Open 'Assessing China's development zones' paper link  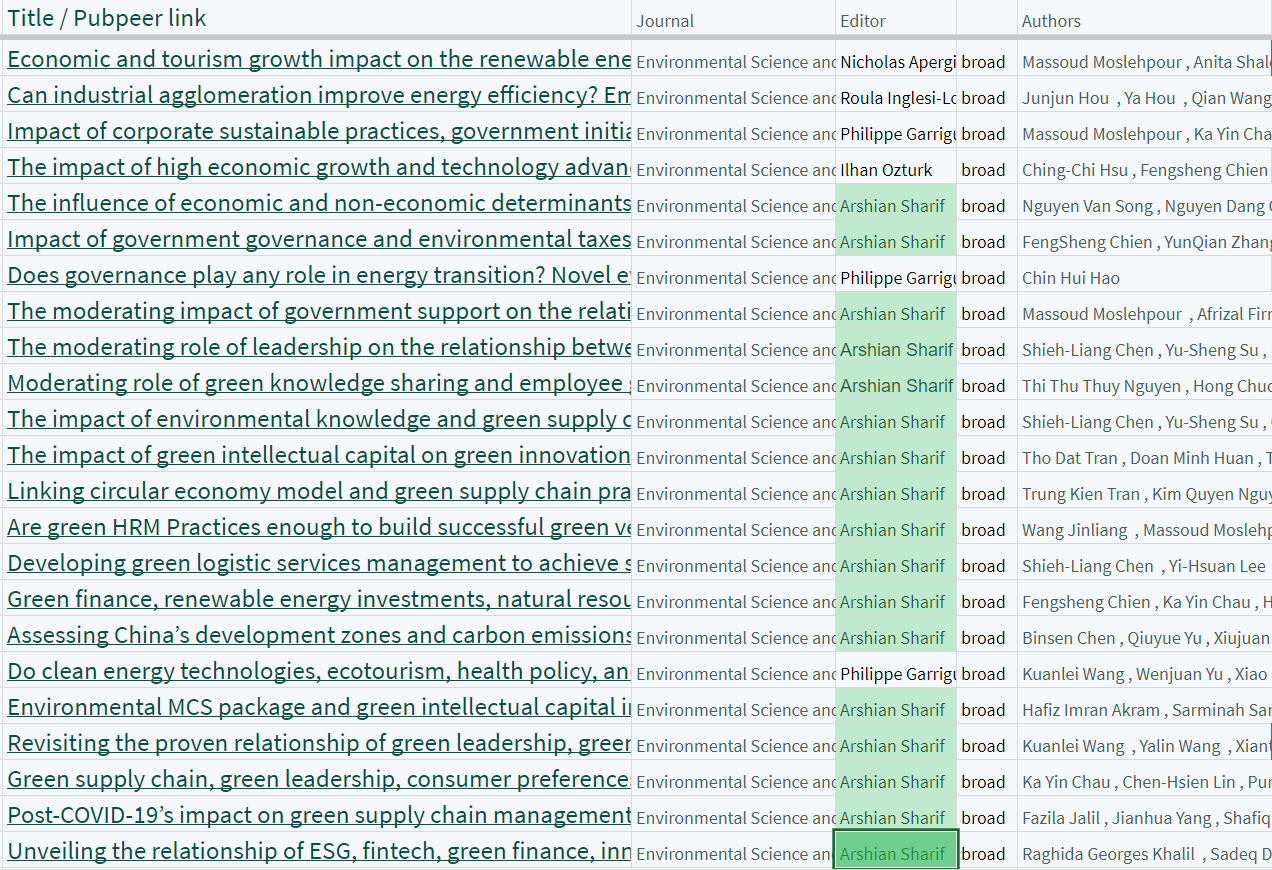point(318,636)
